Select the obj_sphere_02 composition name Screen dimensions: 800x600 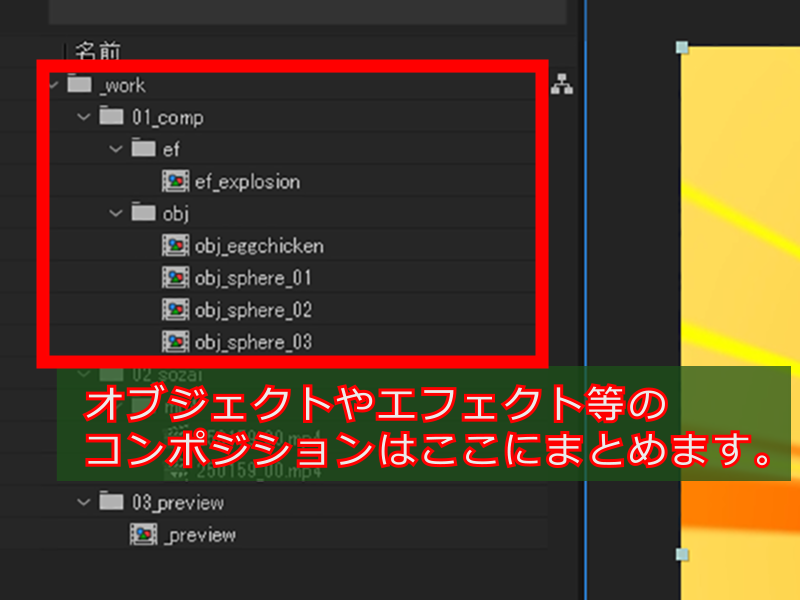253,311
